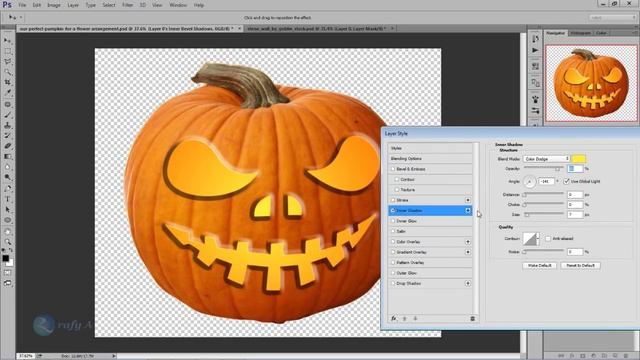Open the Blend Mode Color Dodge dropdown

click(x=546, y=159)
